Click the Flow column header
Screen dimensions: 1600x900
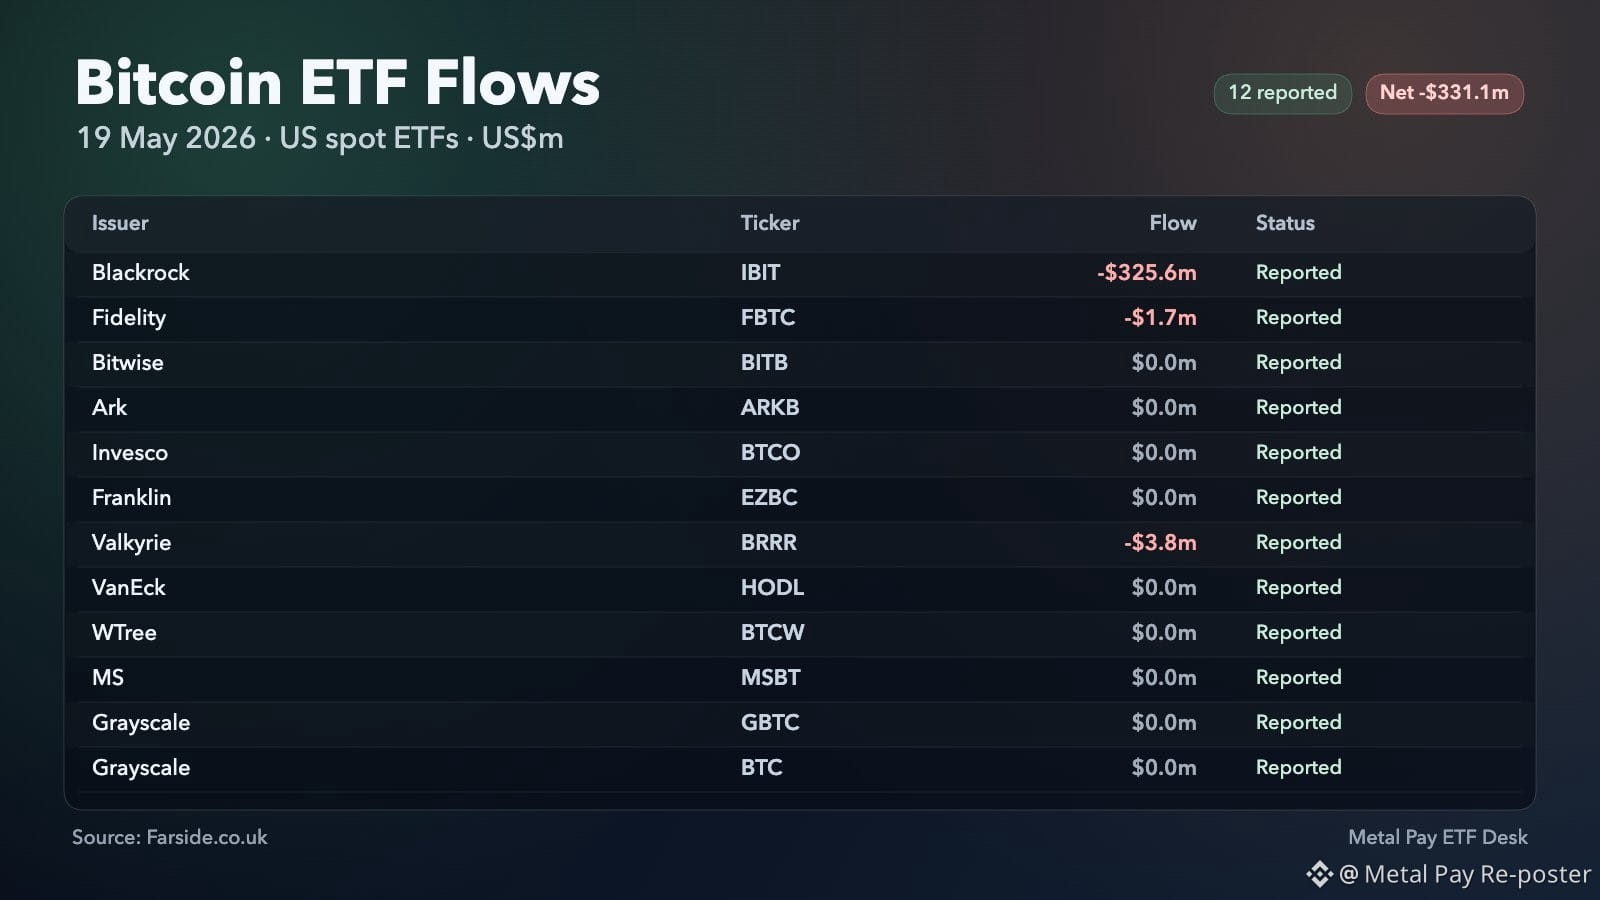(1173, 223)
